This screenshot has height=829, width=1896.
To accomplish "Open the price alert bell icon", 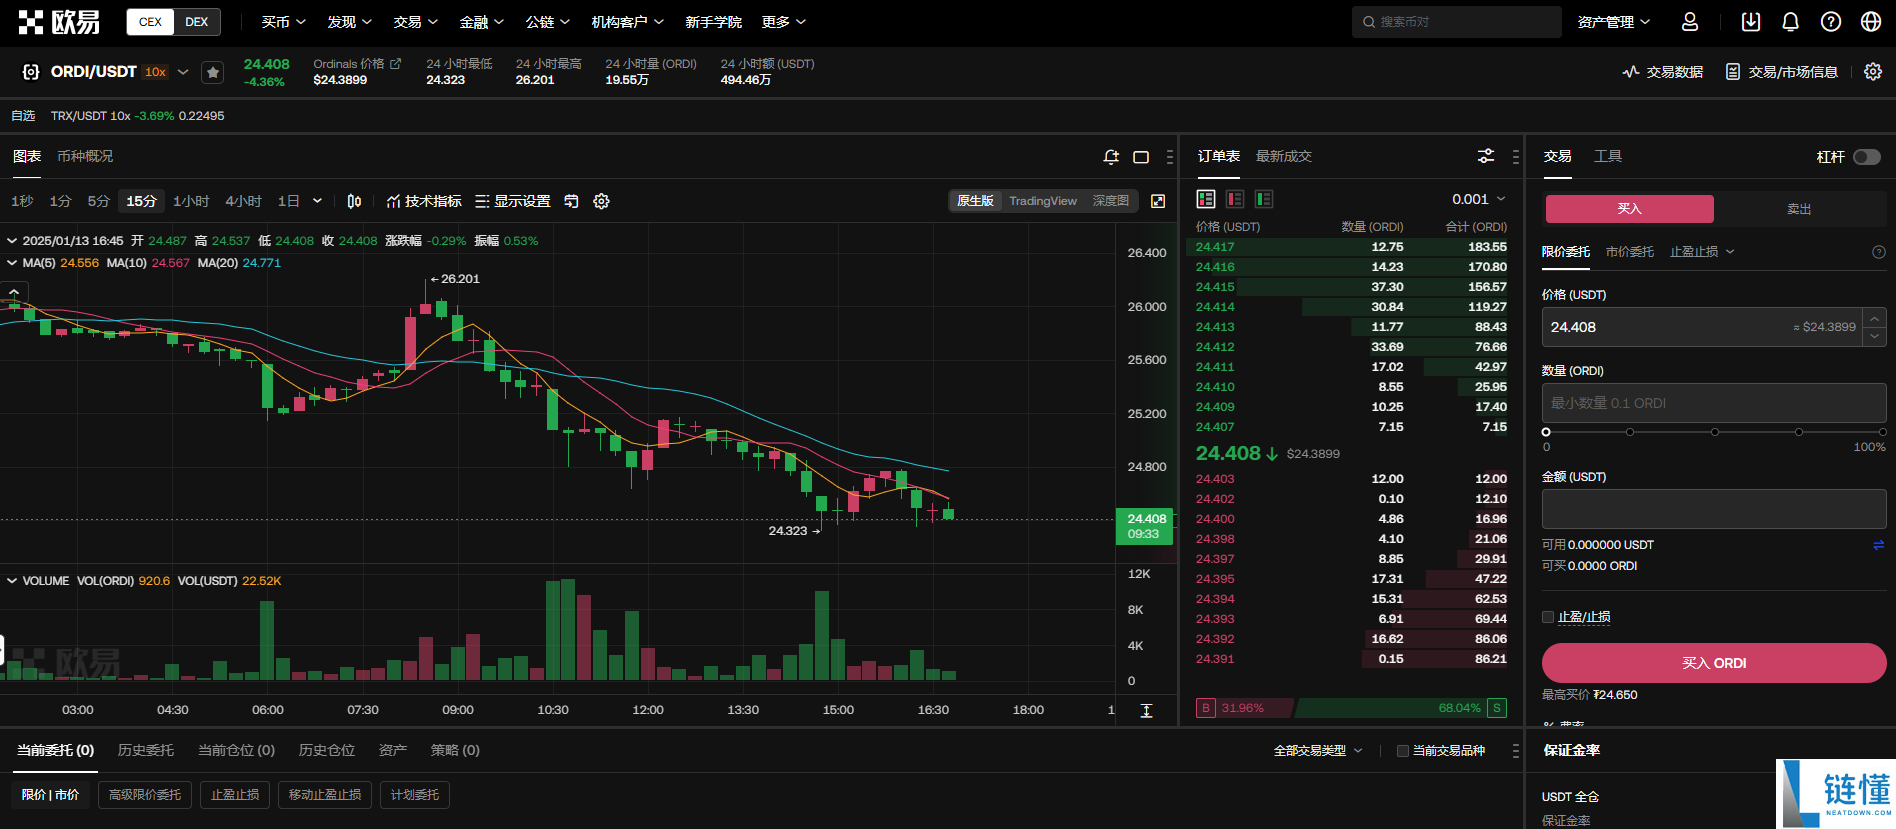I will (1111, 157).
